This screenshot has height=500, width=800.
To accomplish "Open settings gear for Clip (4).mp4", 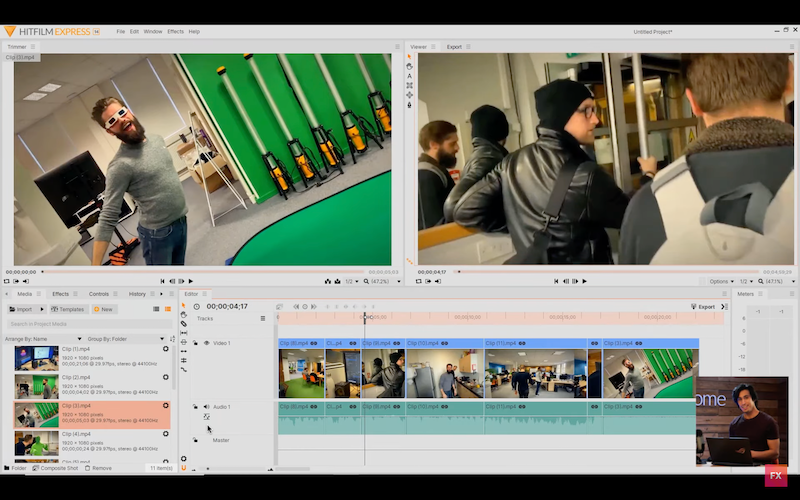I will point(165,434).
